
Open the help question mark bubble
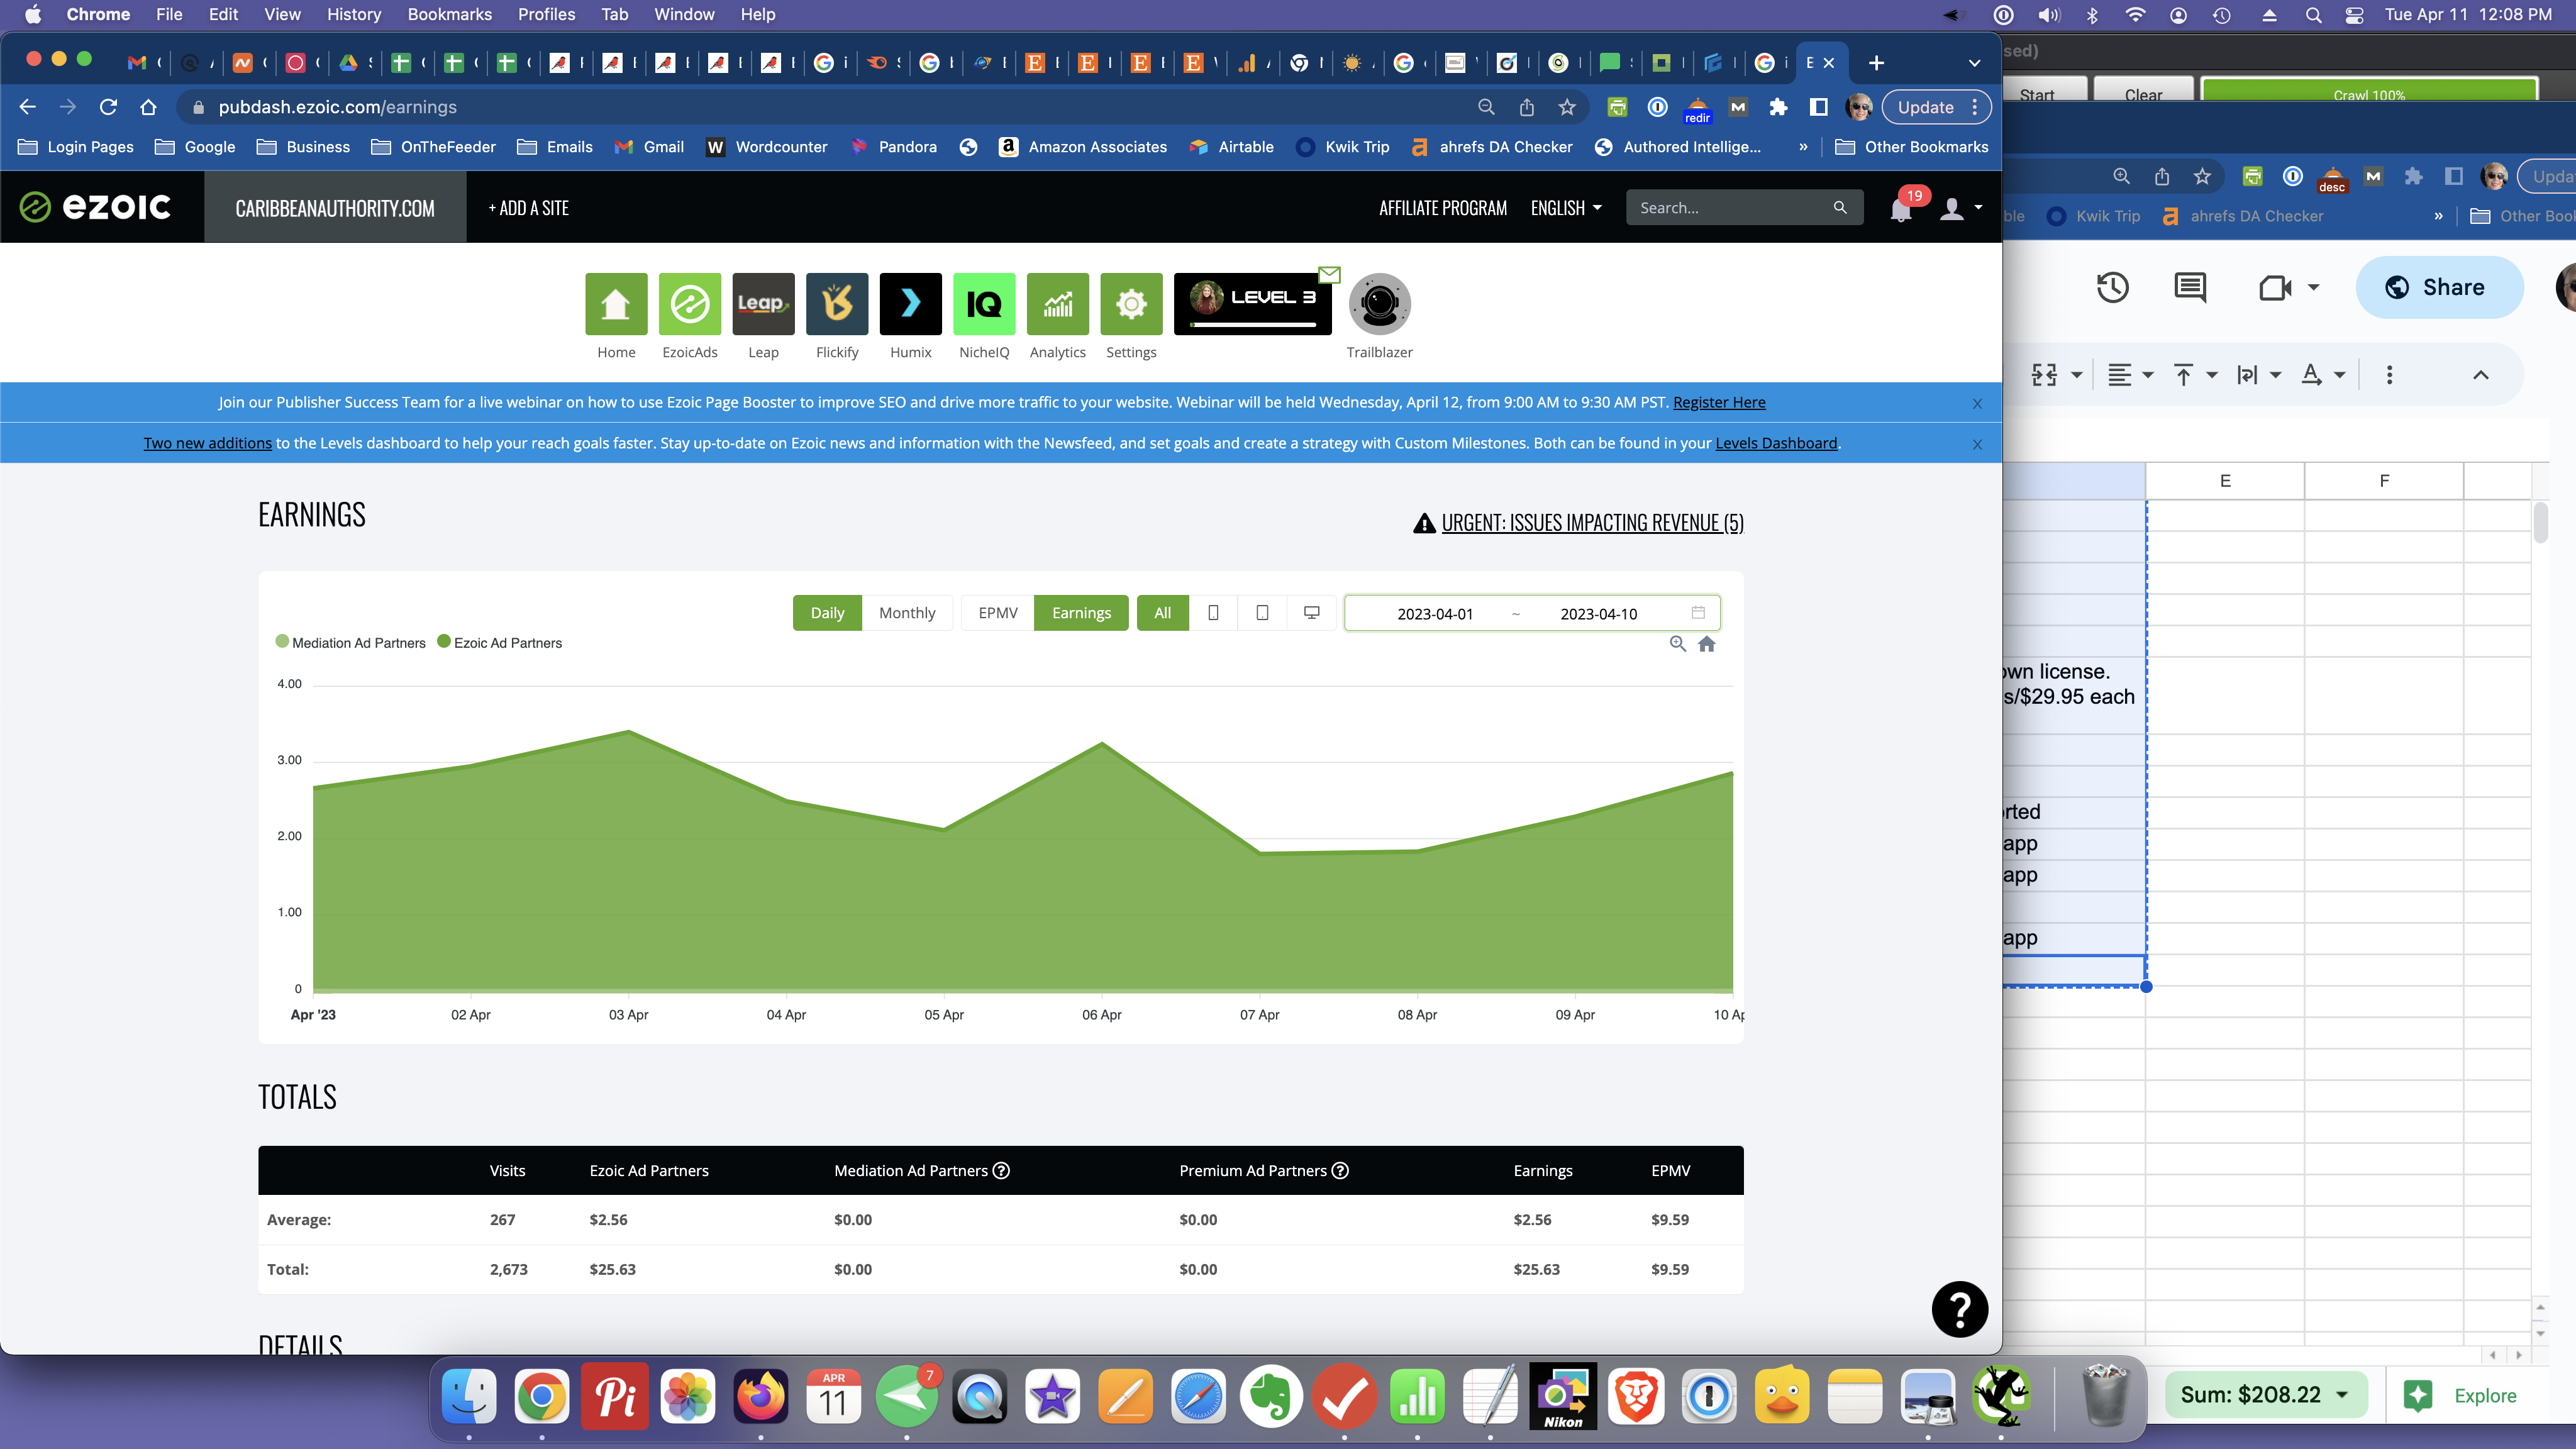[x=1960, y=1309]
